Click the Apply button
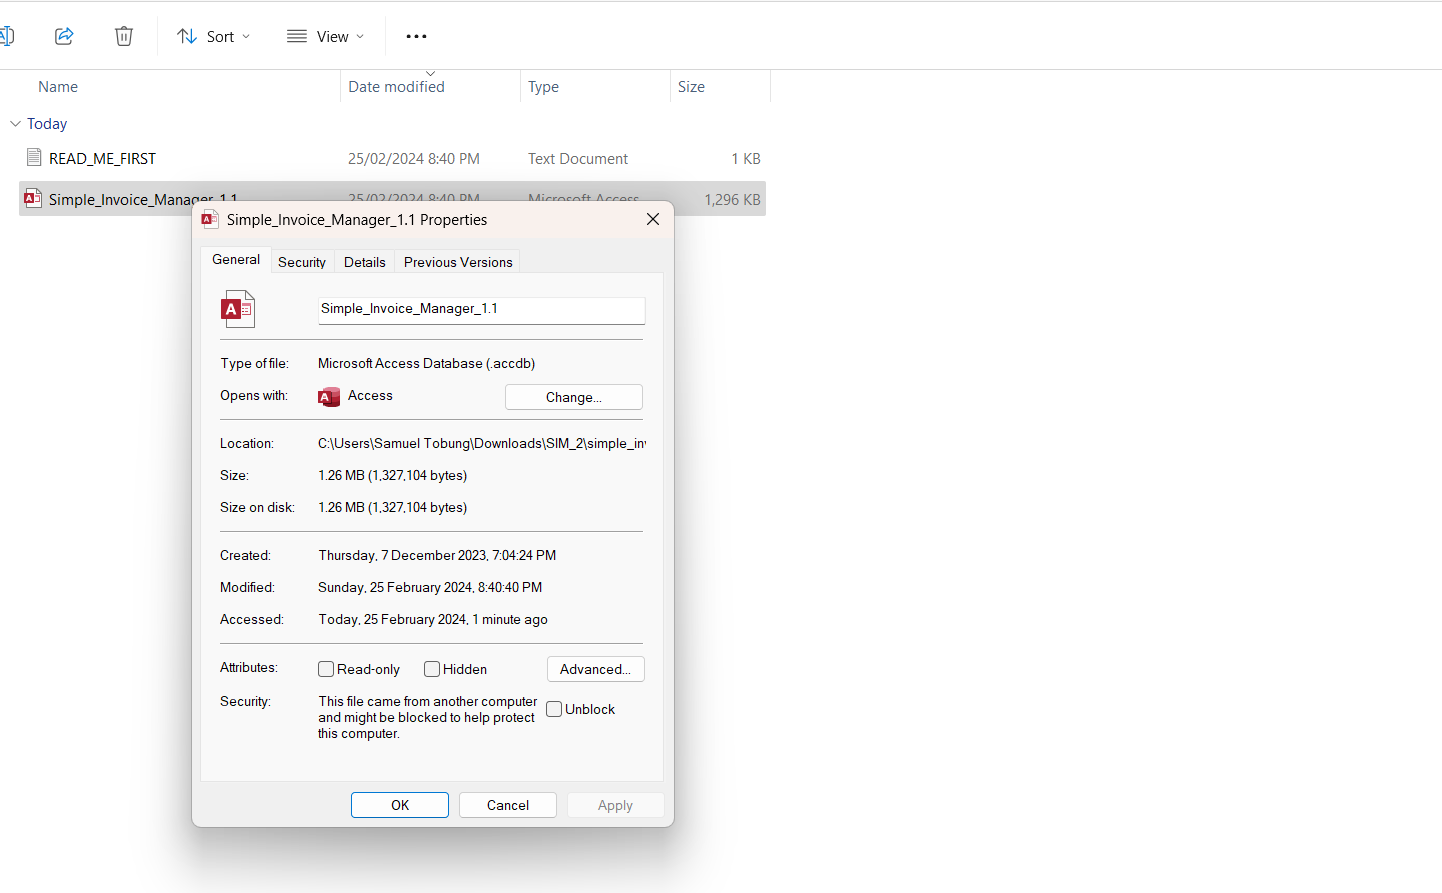 615,805
